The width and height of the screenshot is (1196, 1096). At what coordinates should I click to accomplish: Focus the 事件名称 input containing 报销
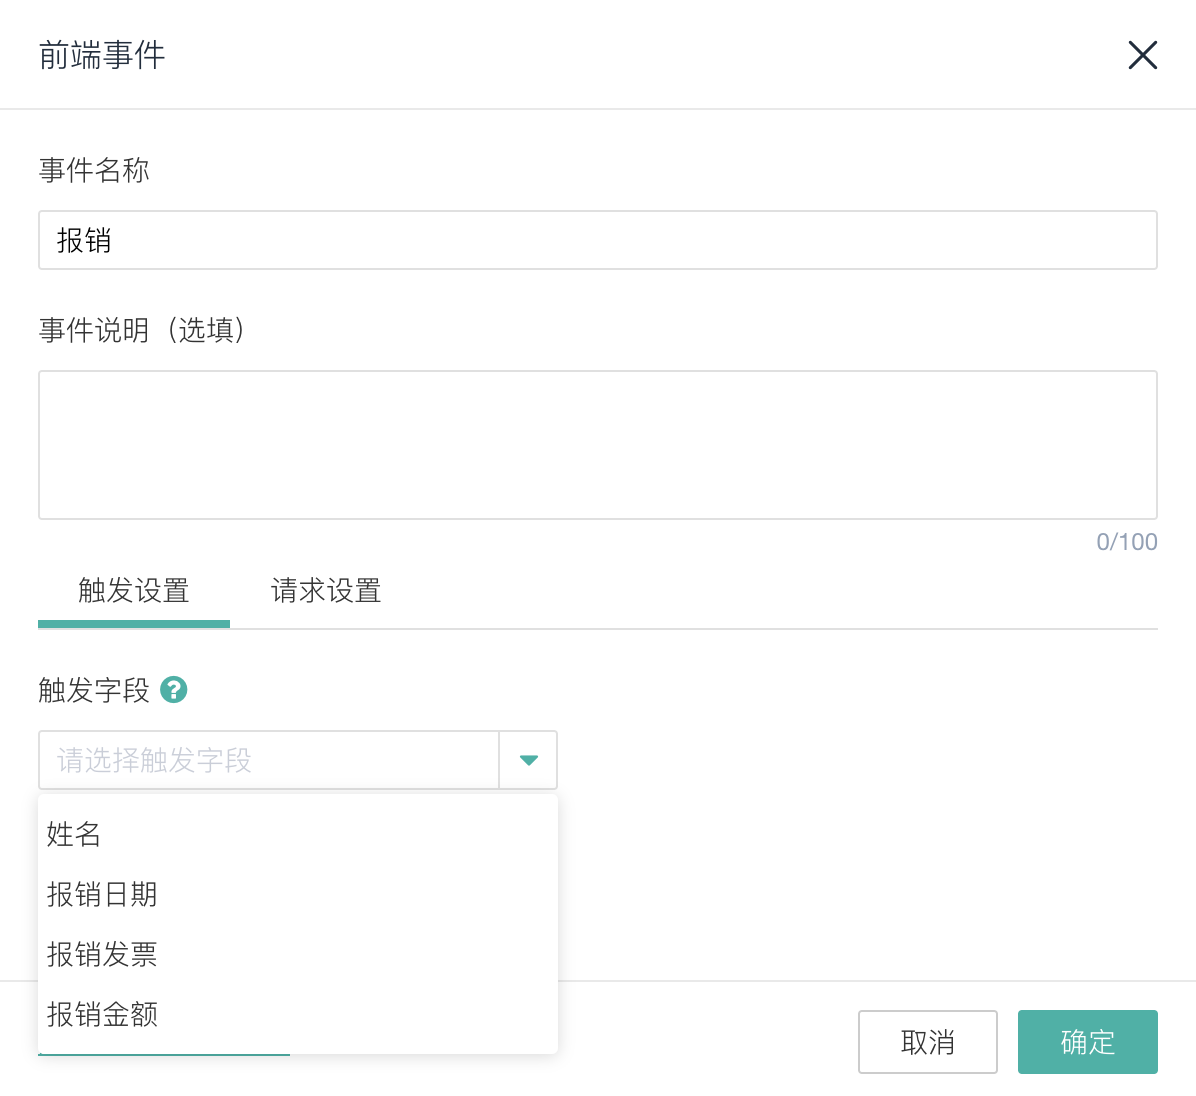(x=597, y=240)
